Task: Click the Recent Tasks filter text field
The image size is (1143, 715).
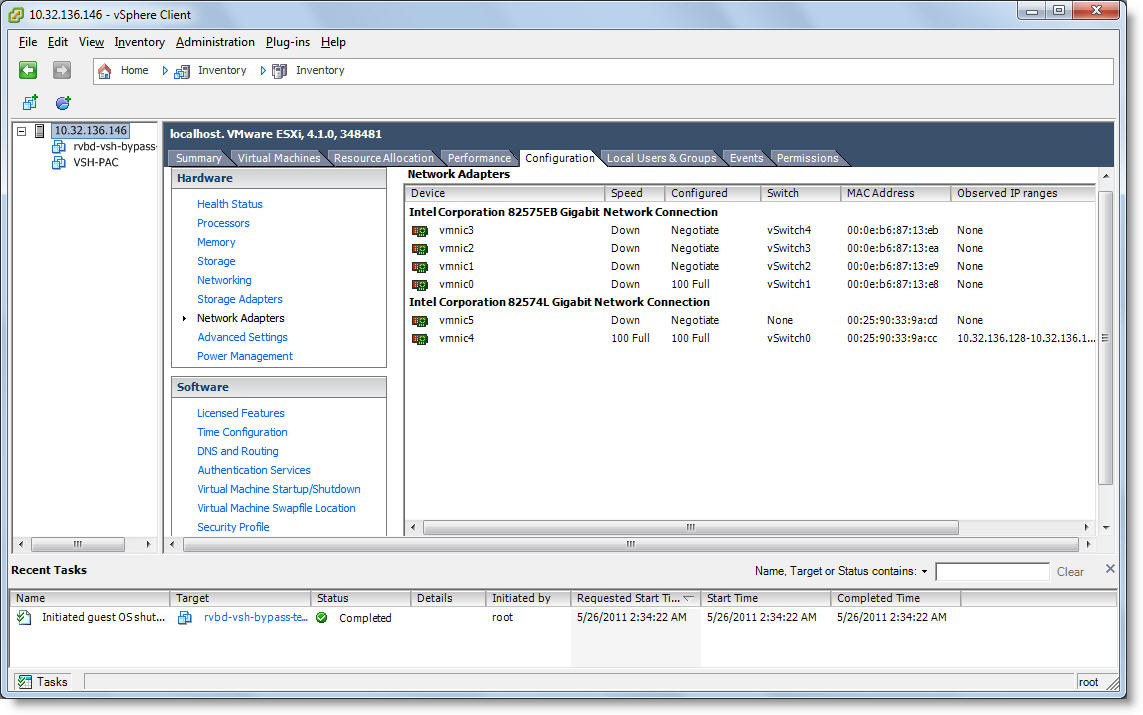Action: (x=992, y=571)
